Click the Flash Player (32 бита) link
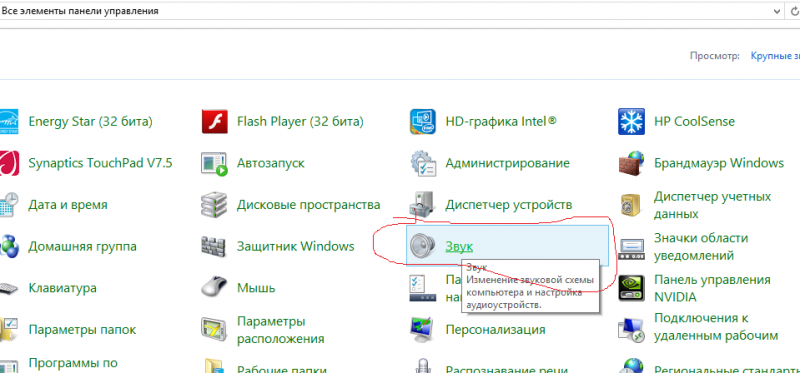 click(x=300, y=121)
